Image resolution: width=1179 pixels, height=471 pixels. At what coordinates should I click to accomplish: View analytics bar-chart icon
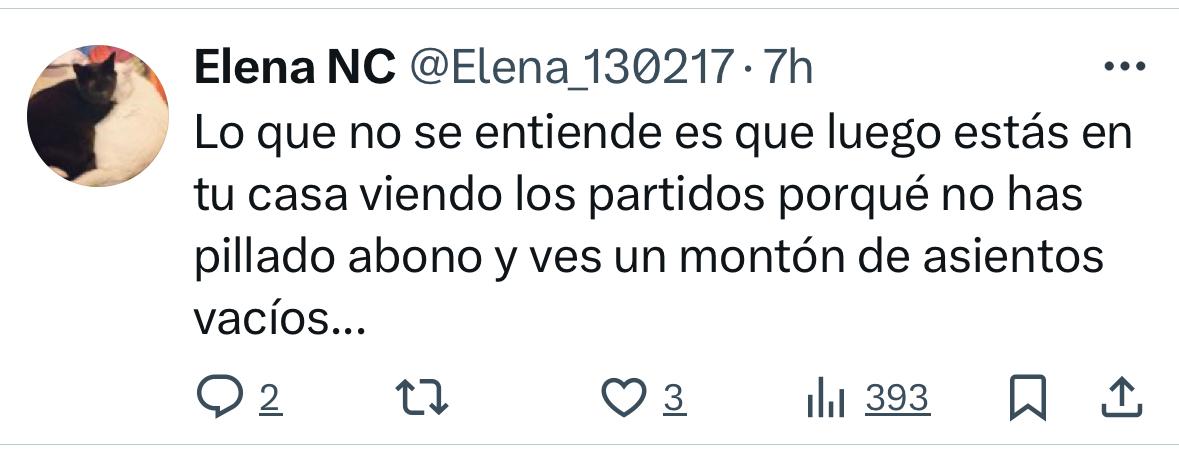(x=826, y=399)
